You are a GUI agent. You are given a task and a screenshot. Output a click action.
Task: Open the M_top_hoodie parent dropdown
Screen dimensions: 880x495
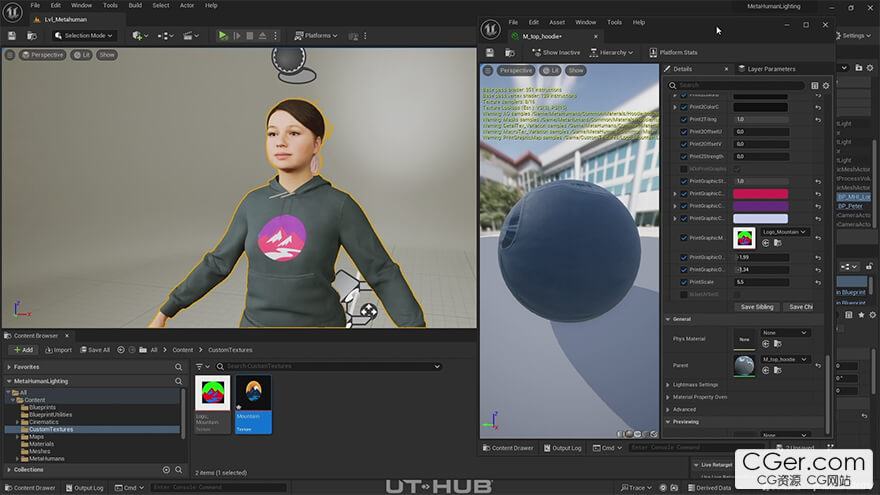click(x=784, y=359)
